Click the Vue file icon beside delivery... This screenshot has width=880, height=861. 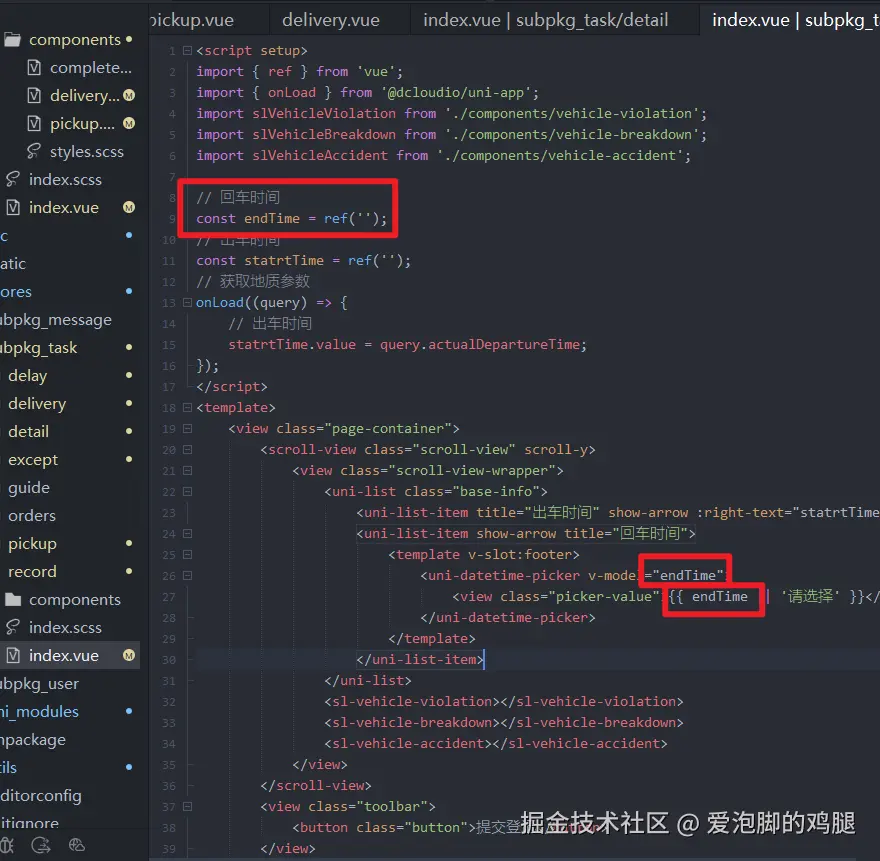pos(34,95)
